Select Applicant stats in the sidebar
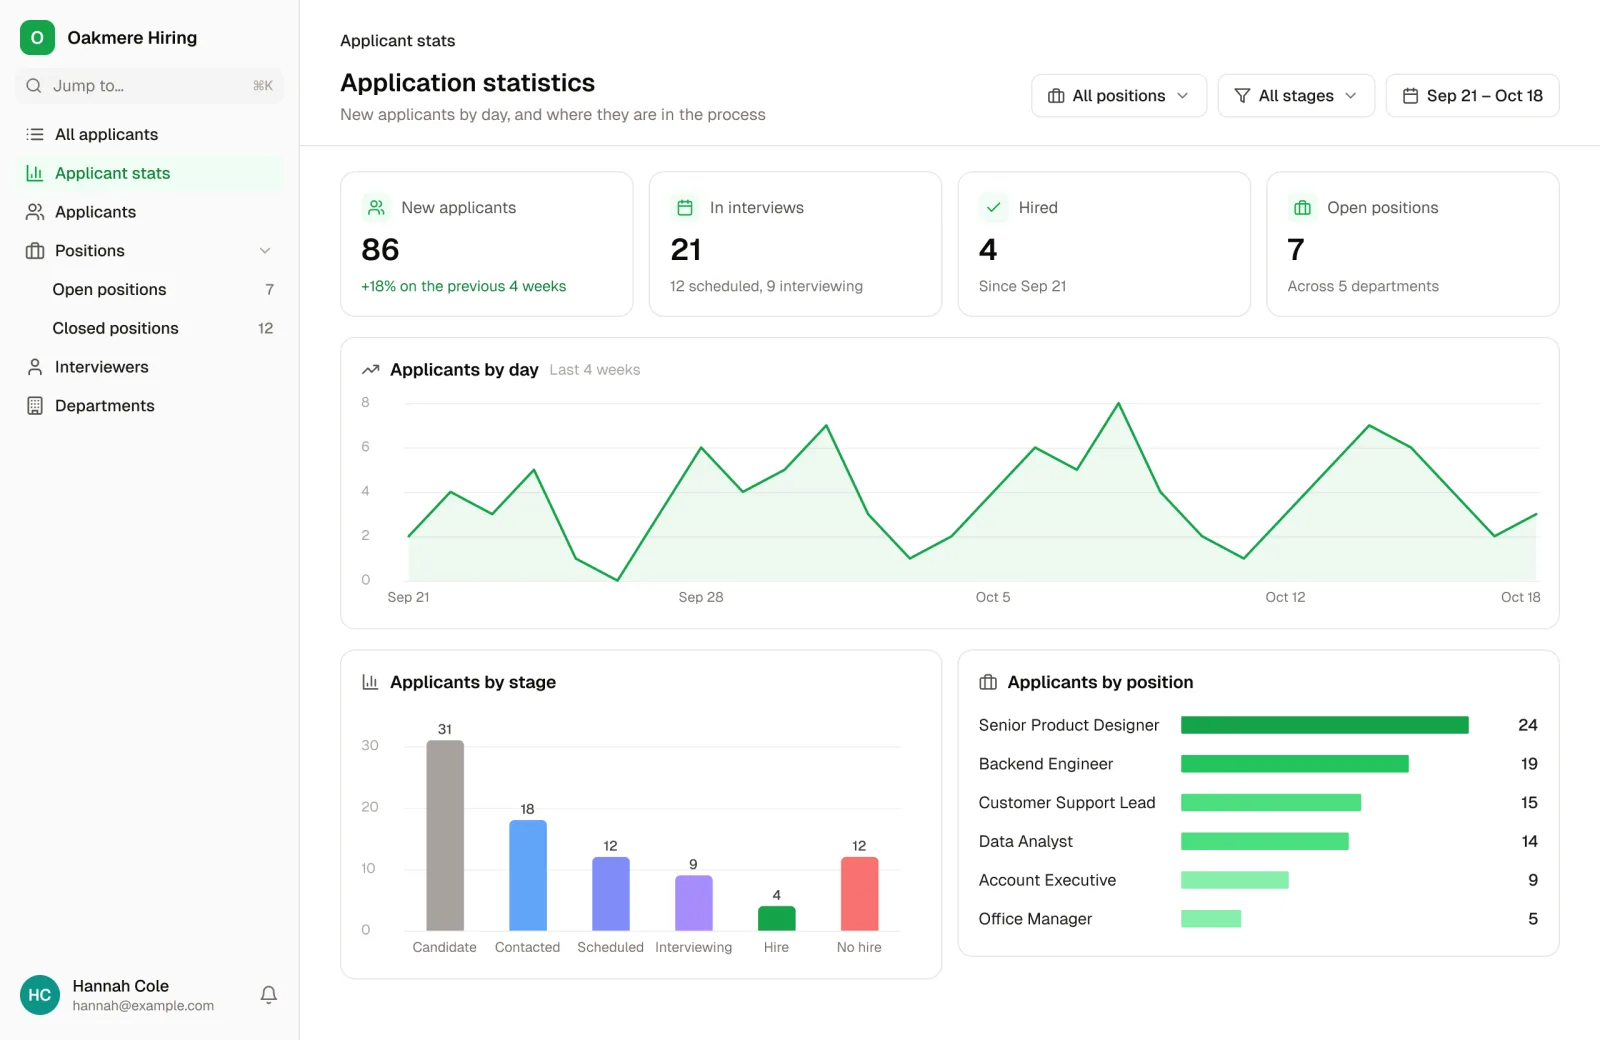This screenshot has width=1600, height=1040. point(150,173)
